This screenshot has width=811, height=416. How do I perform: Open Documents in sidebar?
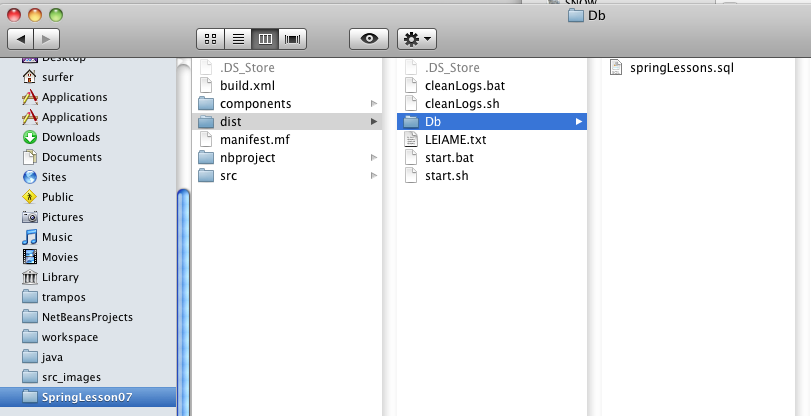(88, 157)
